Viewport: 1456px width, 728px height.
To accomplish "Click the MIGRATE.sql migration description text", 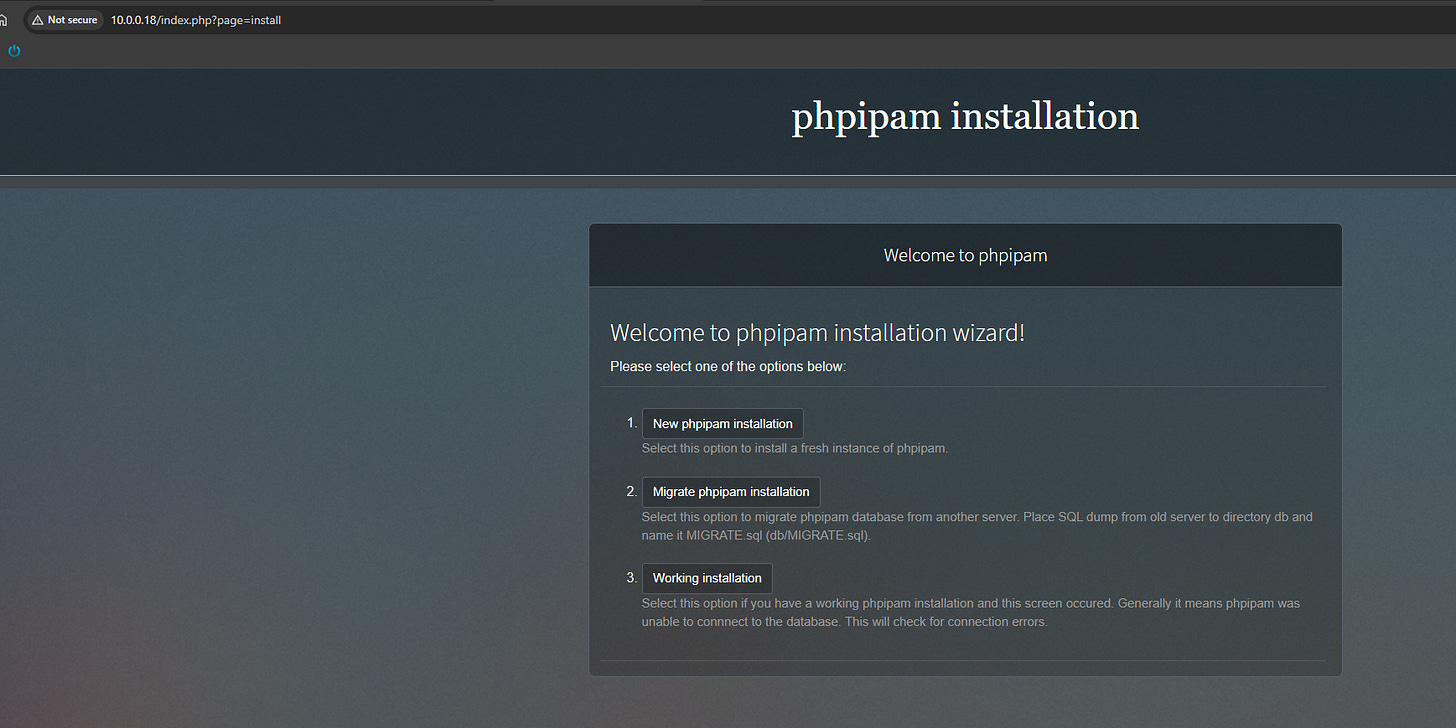I will point(977,526).
